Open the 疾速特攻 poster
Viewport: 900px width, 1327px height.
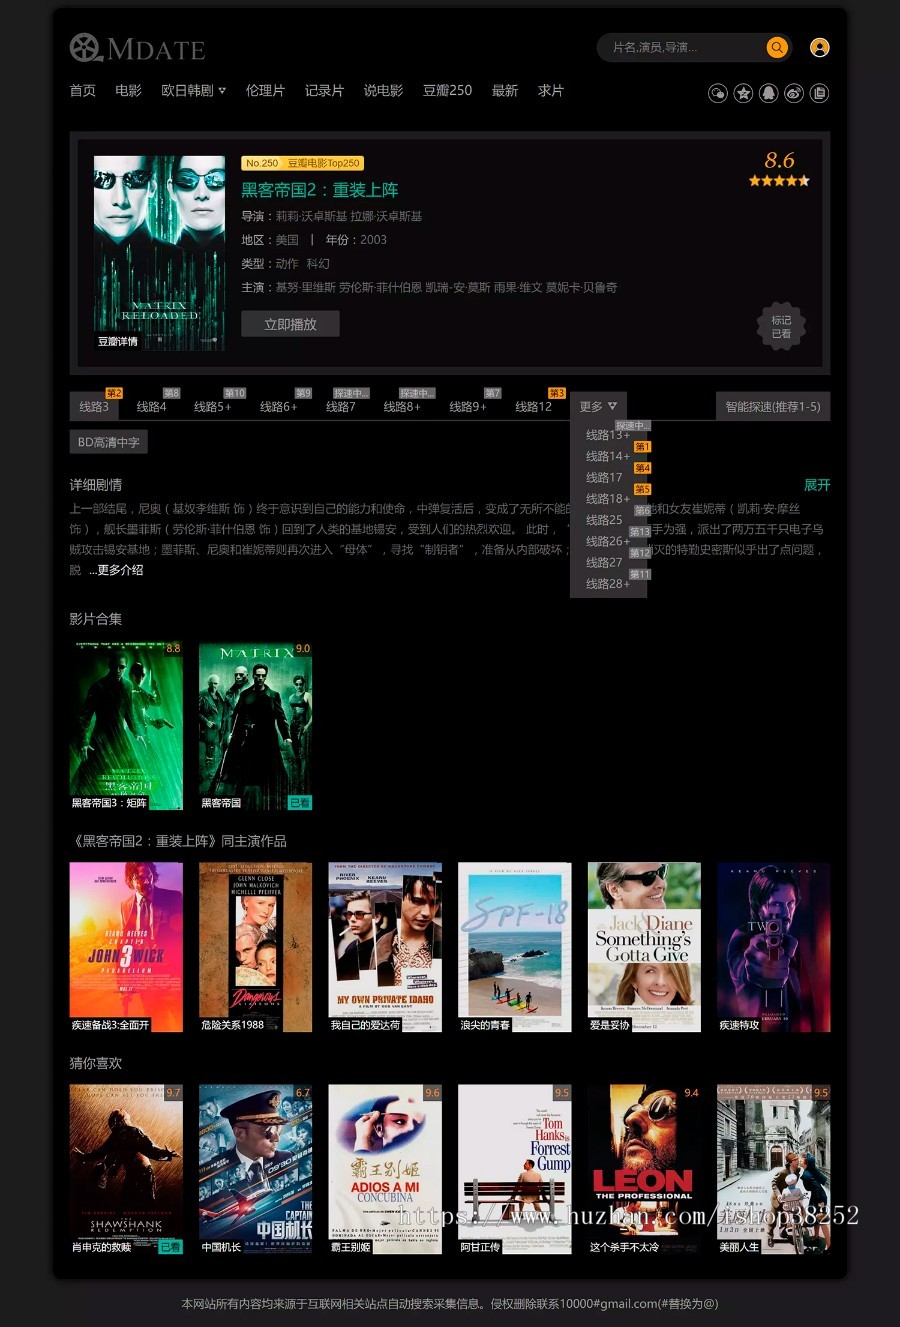point(773,947)
